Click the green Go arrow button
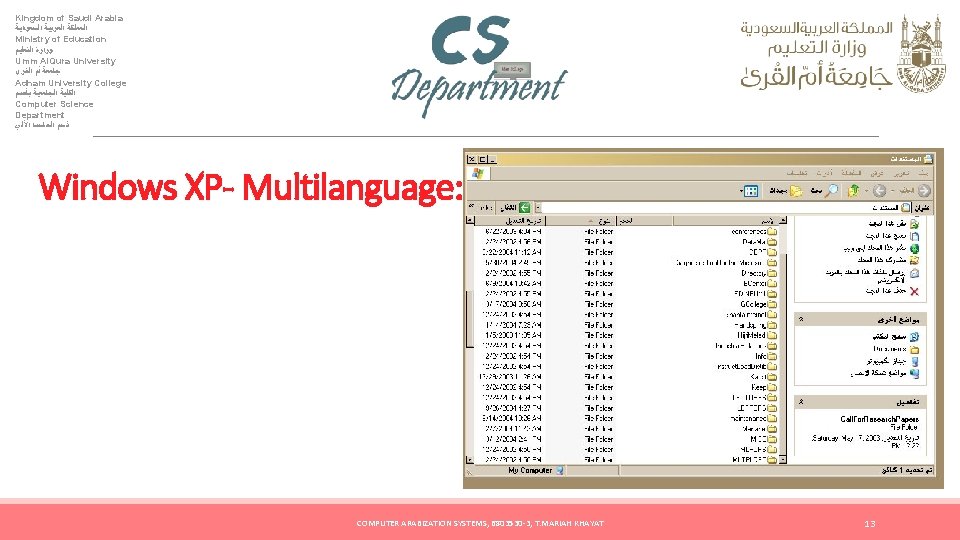The width and height of the screenshot is (960, 540). [524, 208]
